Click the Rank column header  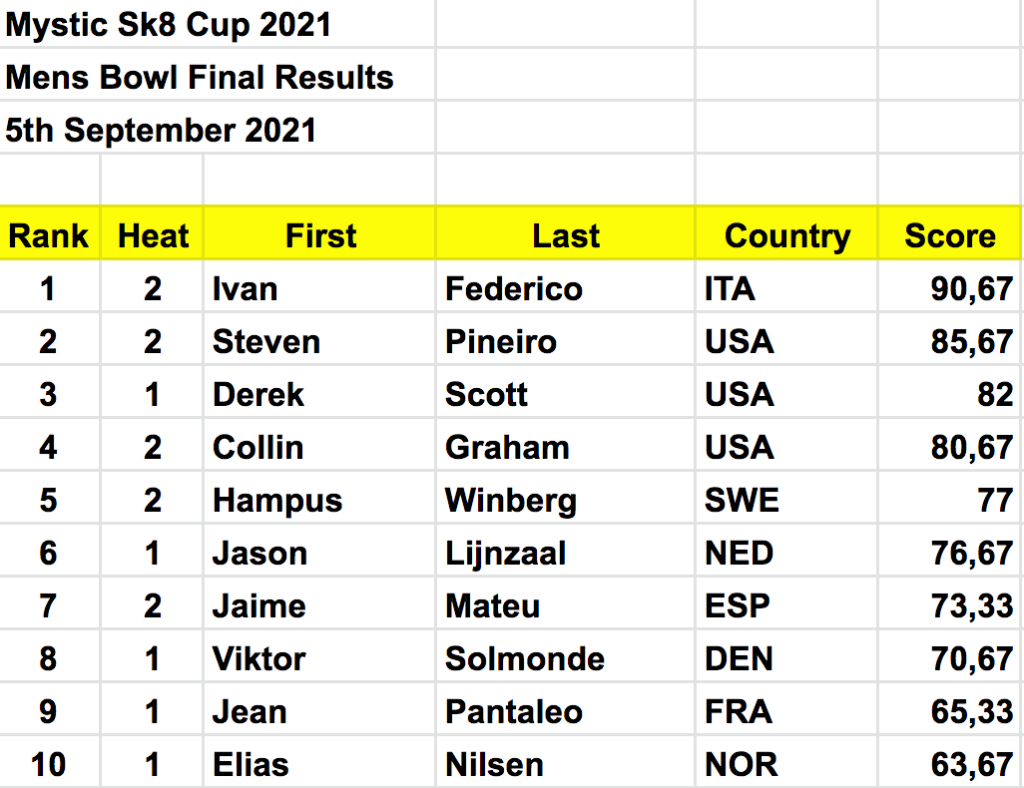tap(49, 236)
